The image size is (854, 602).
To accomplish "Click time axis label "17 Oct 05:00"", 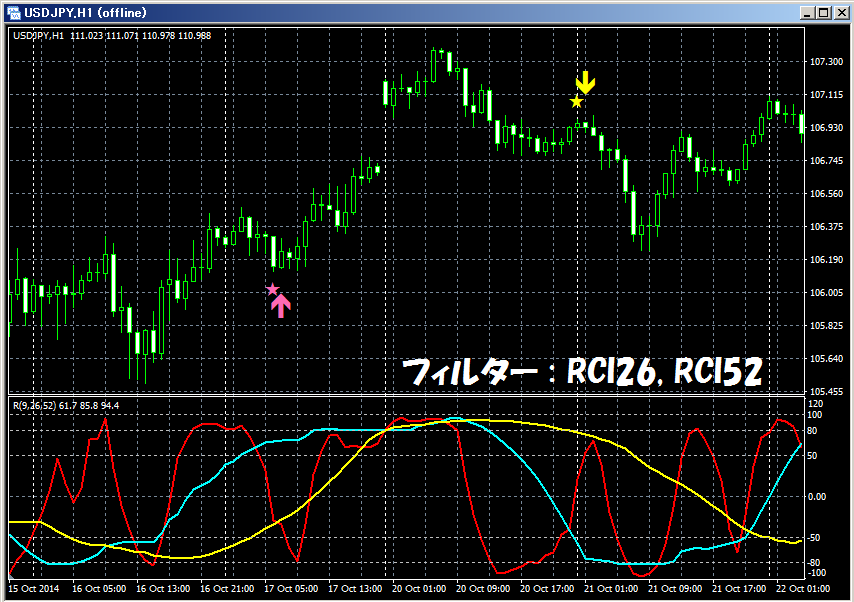I will (291, 589).
